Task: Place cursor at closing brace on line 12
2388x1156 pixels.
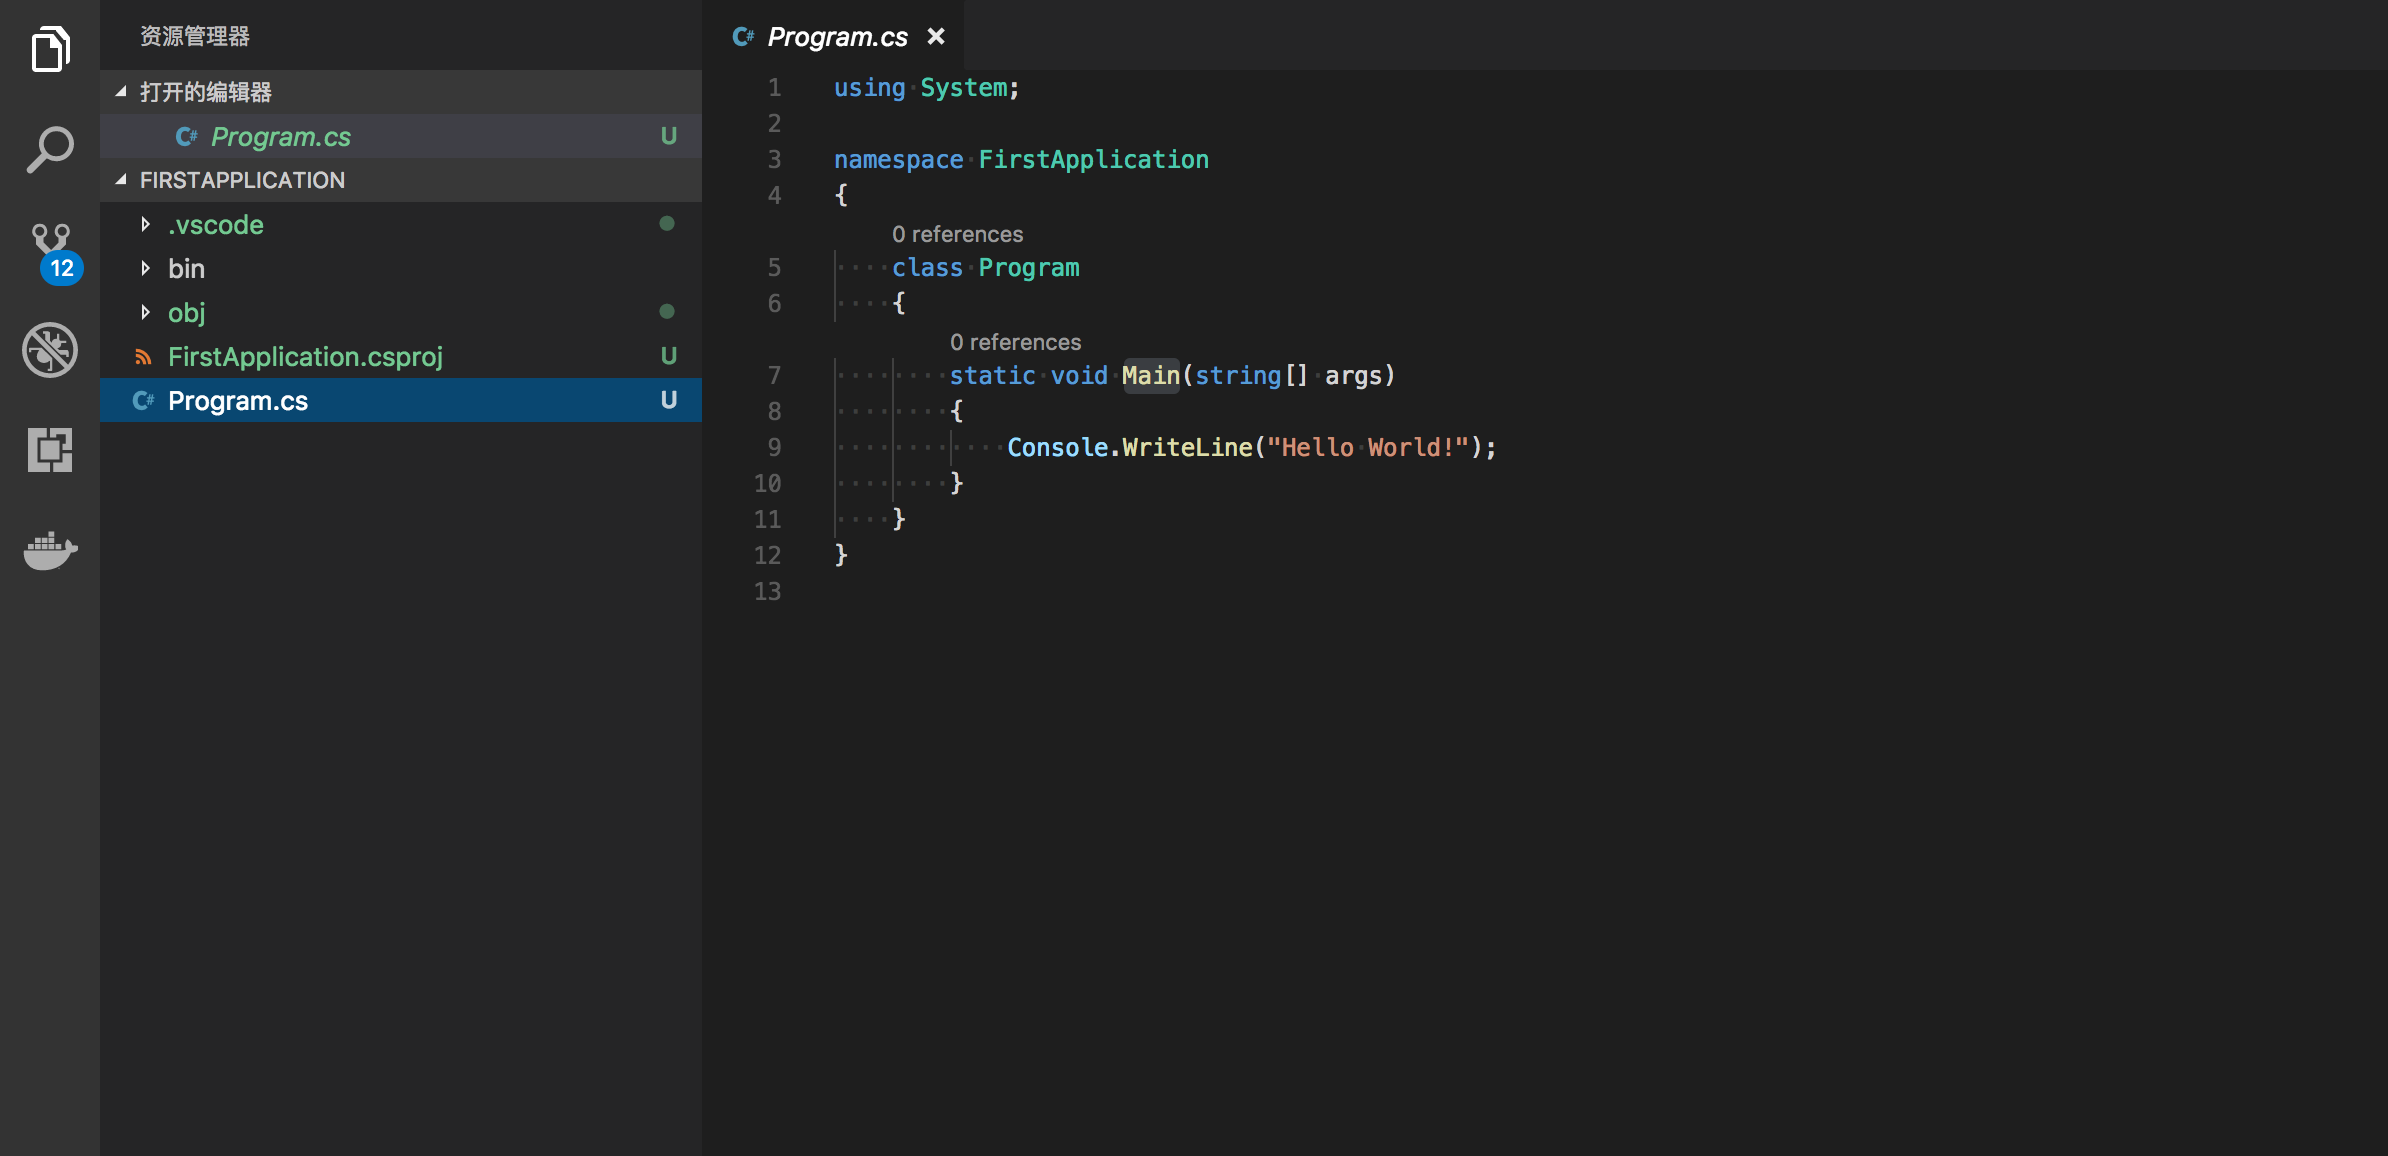Action: coord(841,555)
